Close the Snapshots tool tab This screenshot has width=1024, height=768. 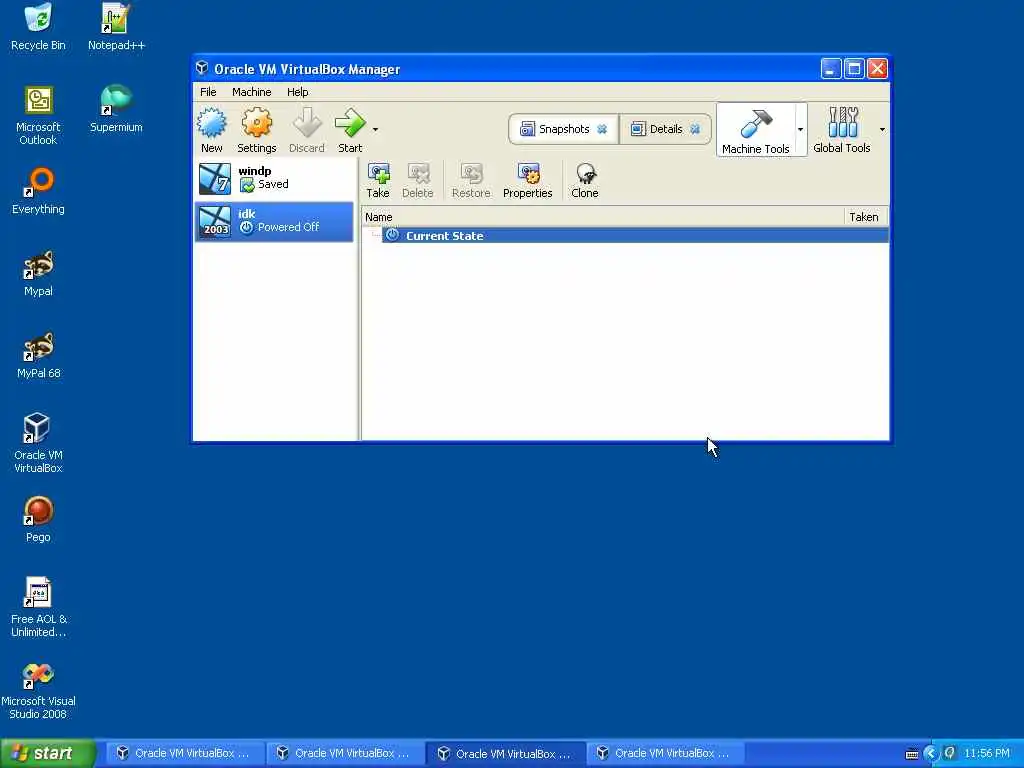coord(602,129)
